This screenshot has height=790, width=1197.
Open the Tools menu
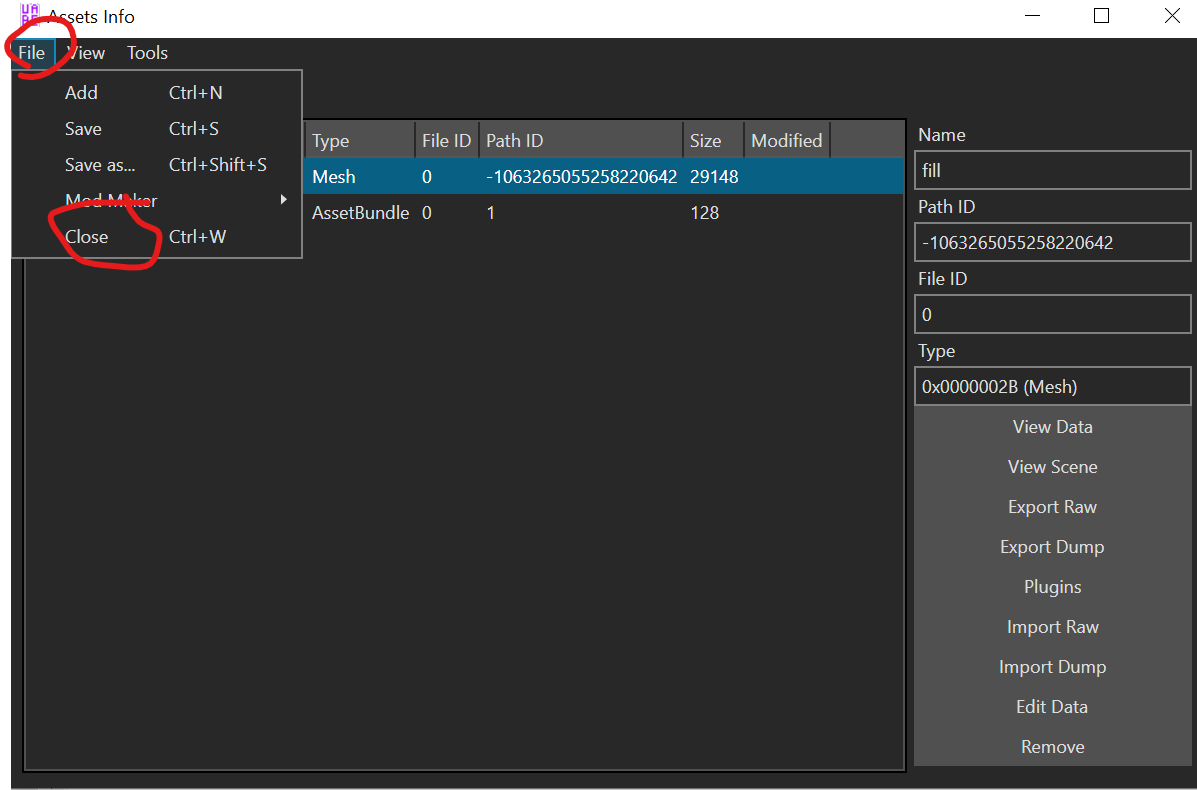click(x=147, y=53)
